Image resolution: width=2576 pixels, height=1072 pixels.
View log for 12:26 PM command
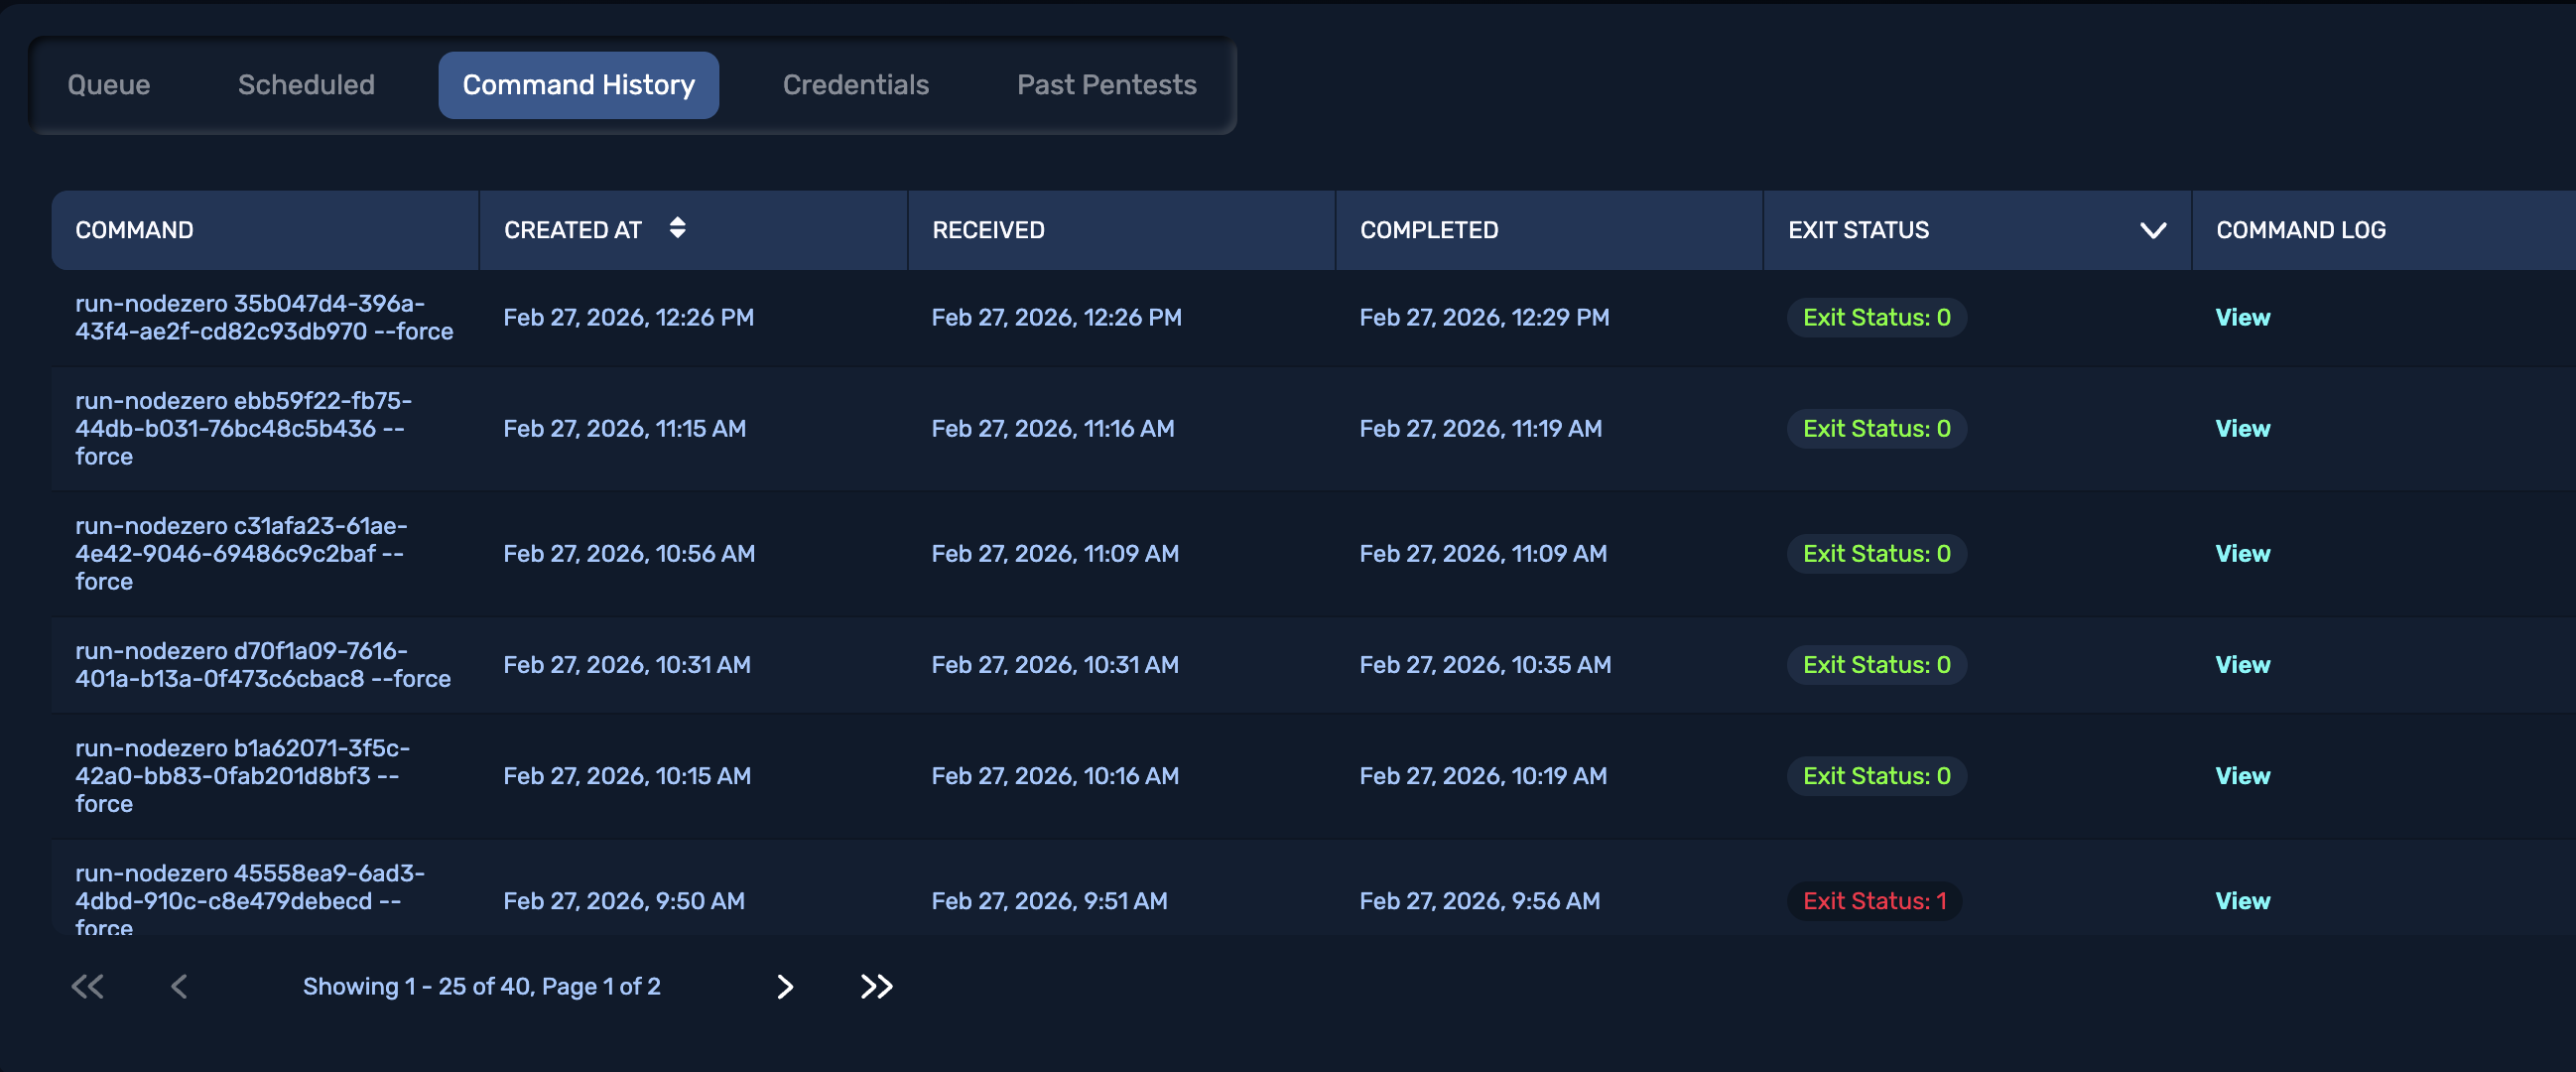click(x=2242, y=318)
